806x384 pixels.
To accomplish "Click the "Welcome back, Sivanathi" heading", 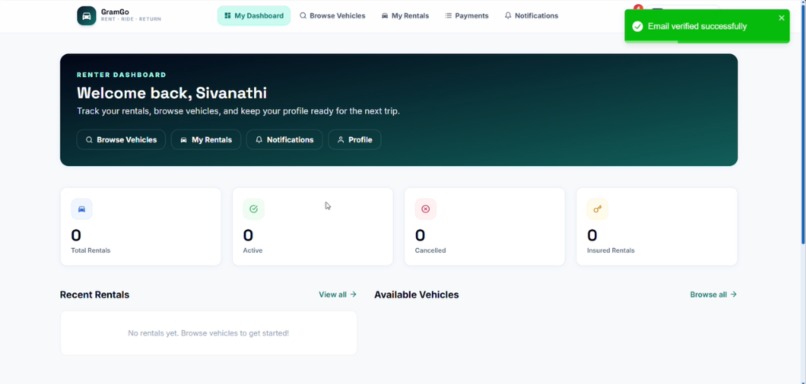I will [x=172, y=93].
